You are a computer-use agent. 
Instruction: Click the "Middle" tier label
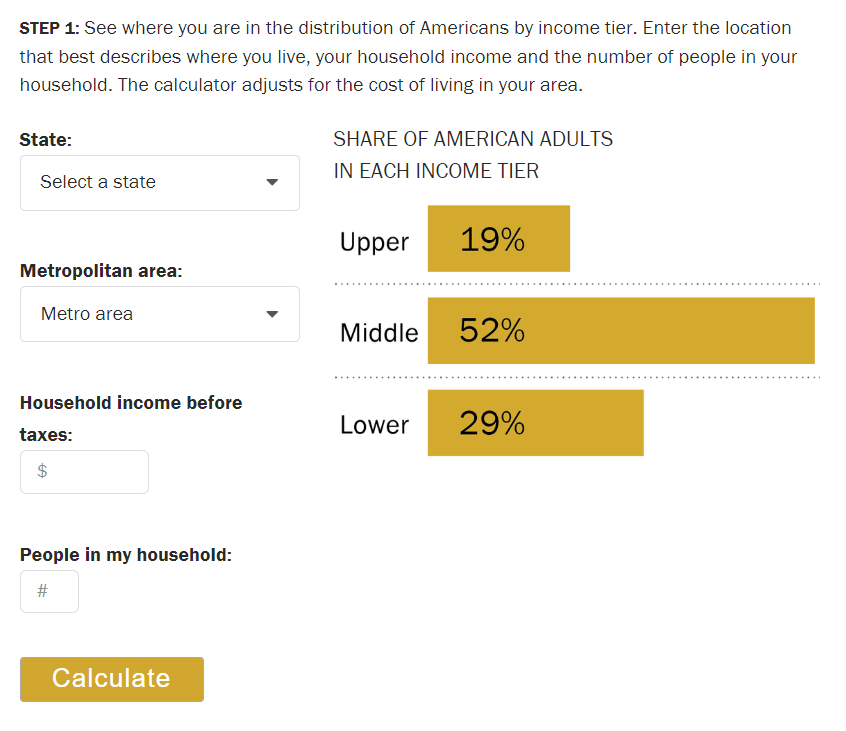[379, 333]
